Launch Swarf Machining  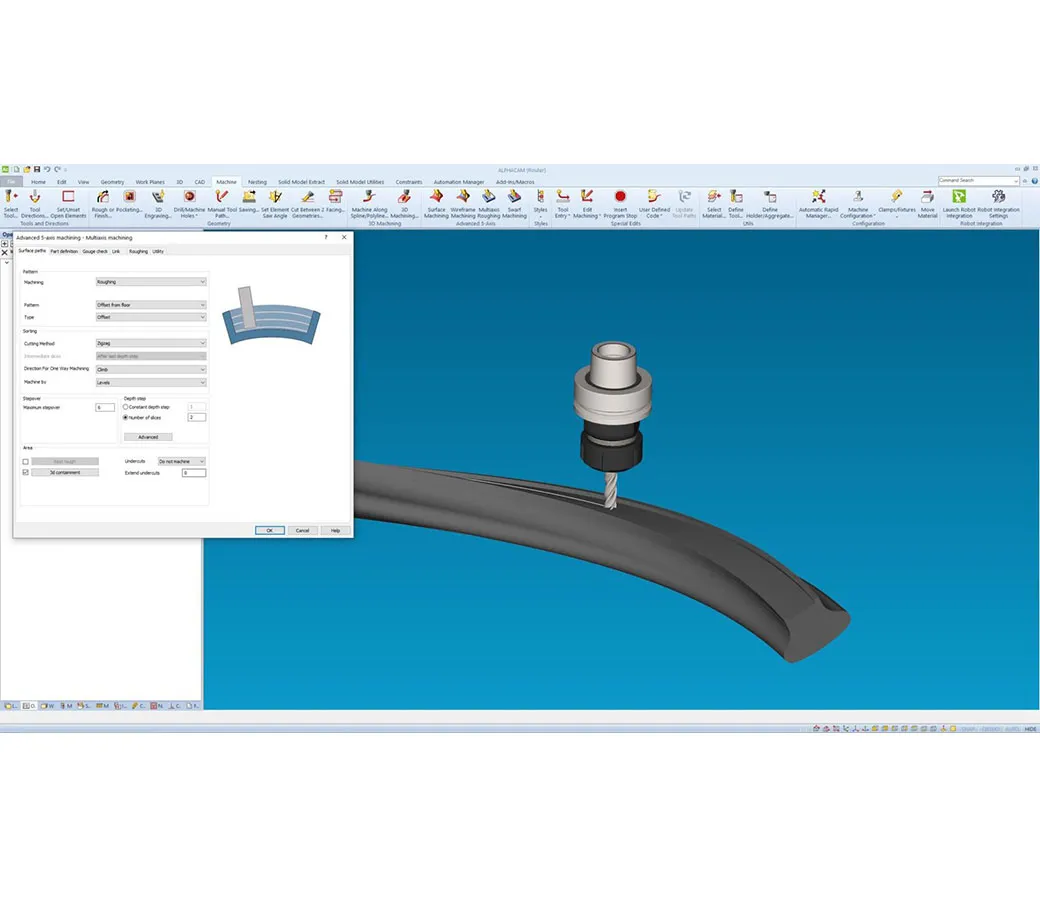514,203
